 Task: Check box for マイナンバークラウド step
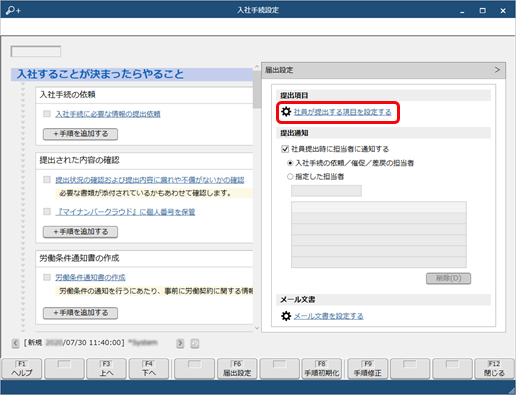(47, 211)
